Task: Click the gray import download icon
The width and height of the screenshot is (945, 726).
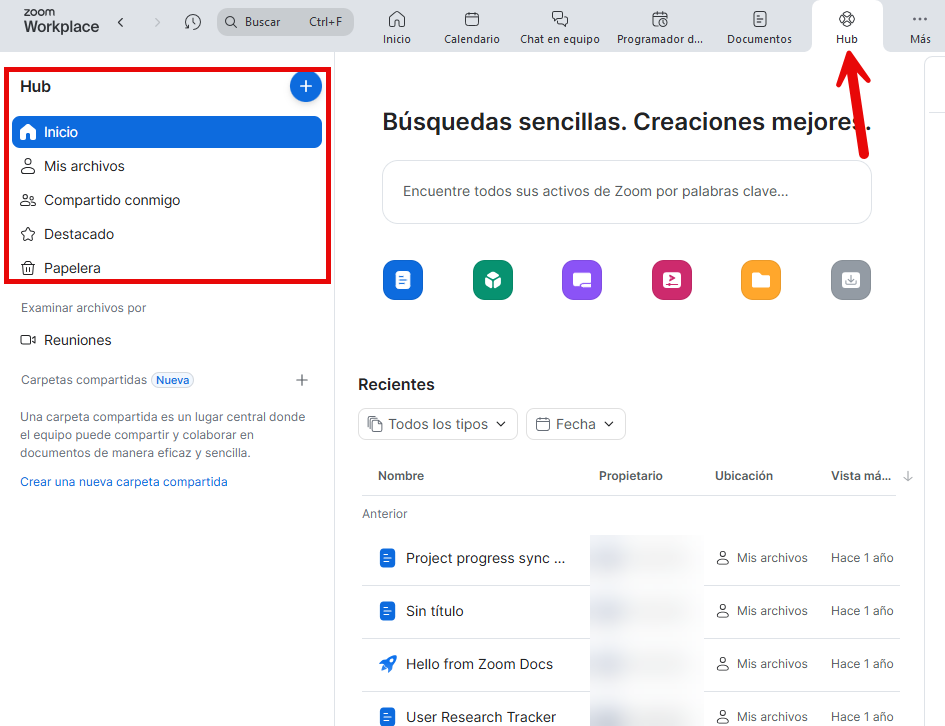Action: pos(850,280)
